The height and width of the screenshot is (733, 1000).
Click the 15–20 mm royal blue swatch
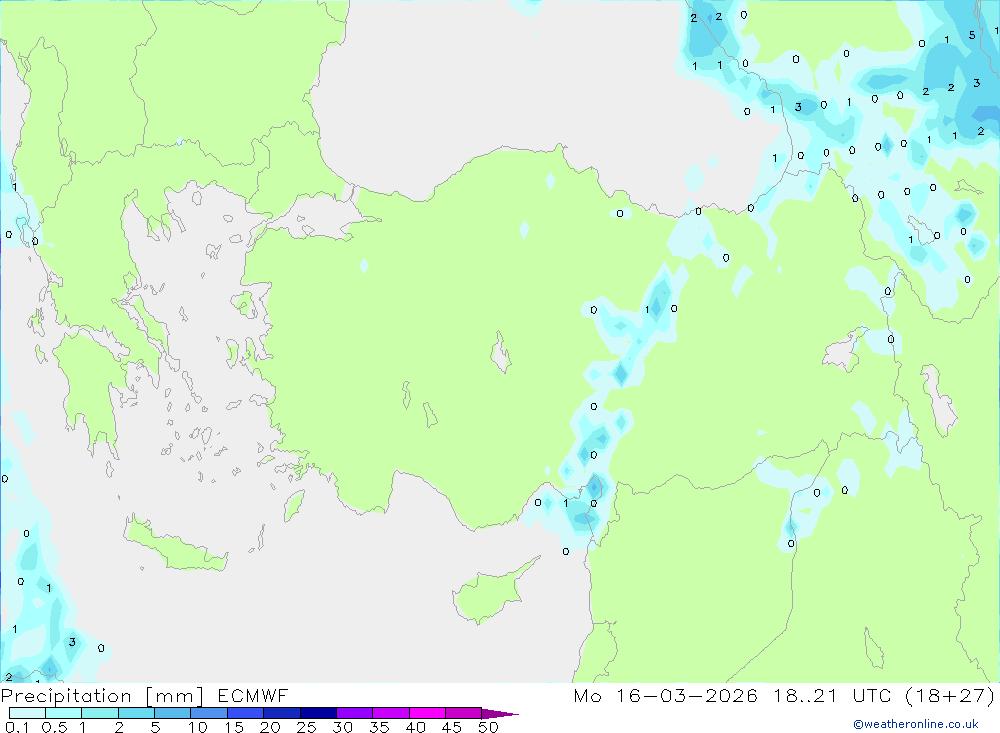[x=246, y=713]
